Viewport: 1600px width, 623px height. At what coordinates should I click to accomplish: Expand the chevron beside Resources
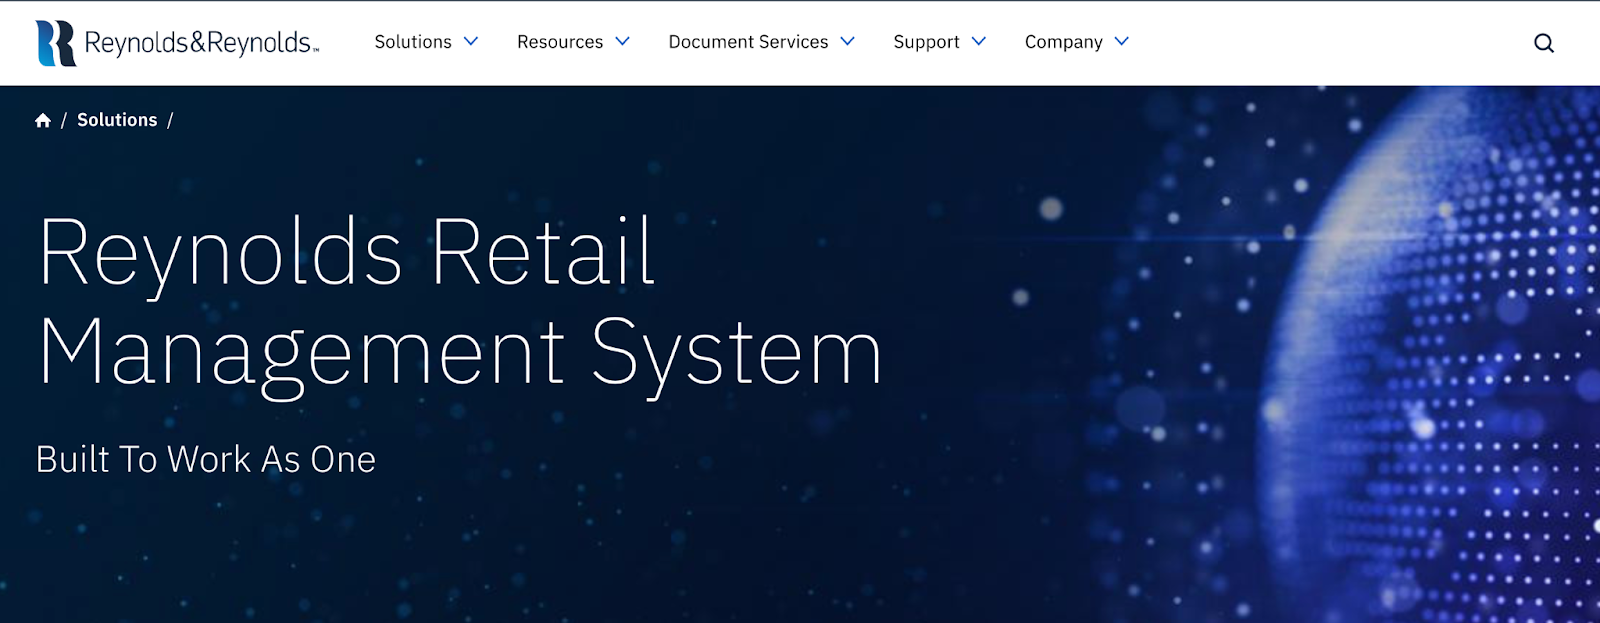point(623,42)
